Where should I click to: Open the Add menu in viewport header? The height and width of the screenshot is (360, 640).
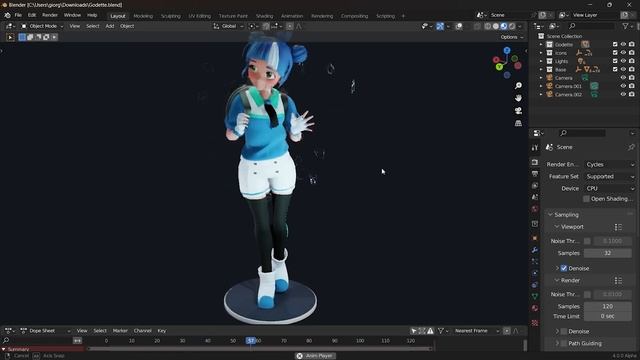pos(110,26)
